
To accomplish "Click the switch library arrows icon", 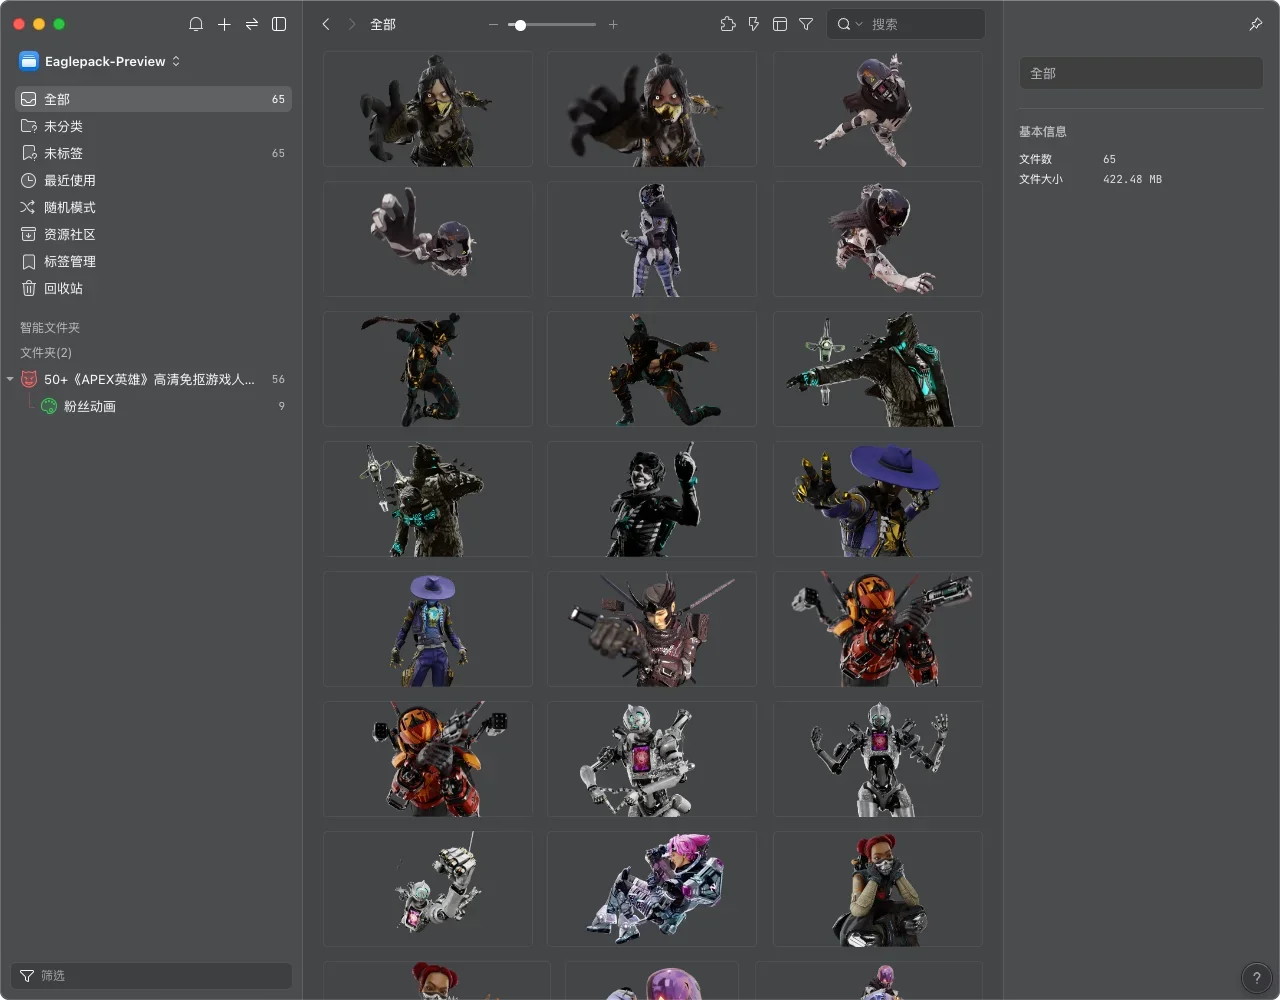I will (x=252, y=24).
